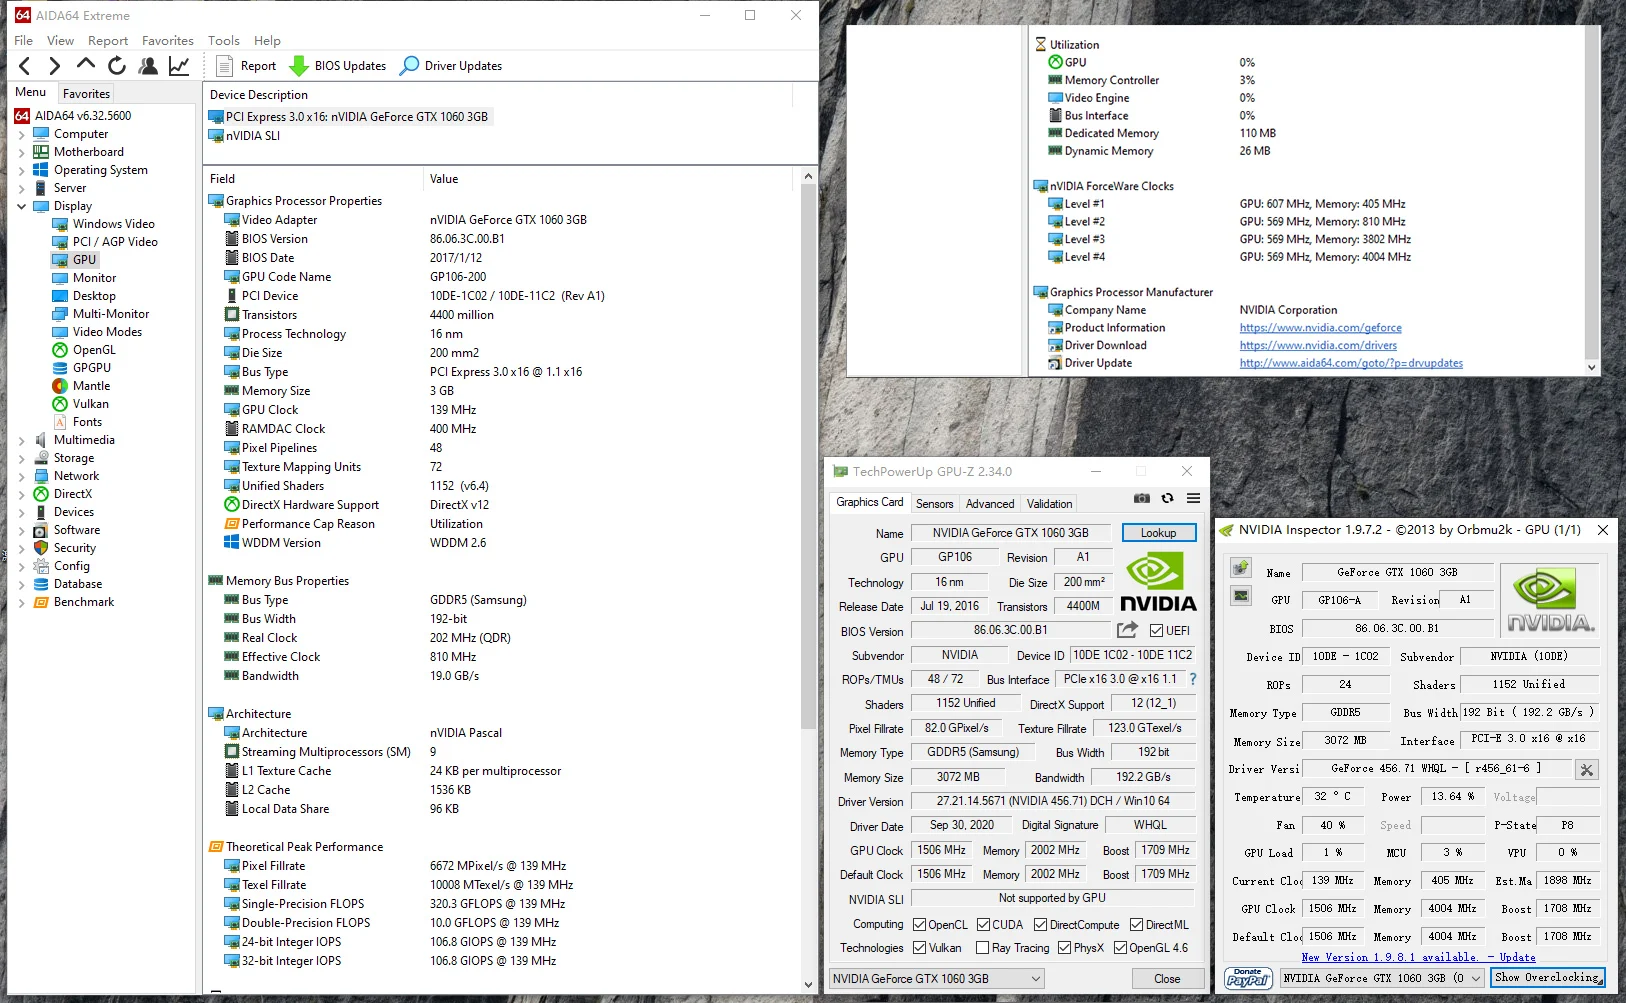Click GPU-Z BIOS export share icon
The image size is (1626, 1003).
tap(1127, 630)
